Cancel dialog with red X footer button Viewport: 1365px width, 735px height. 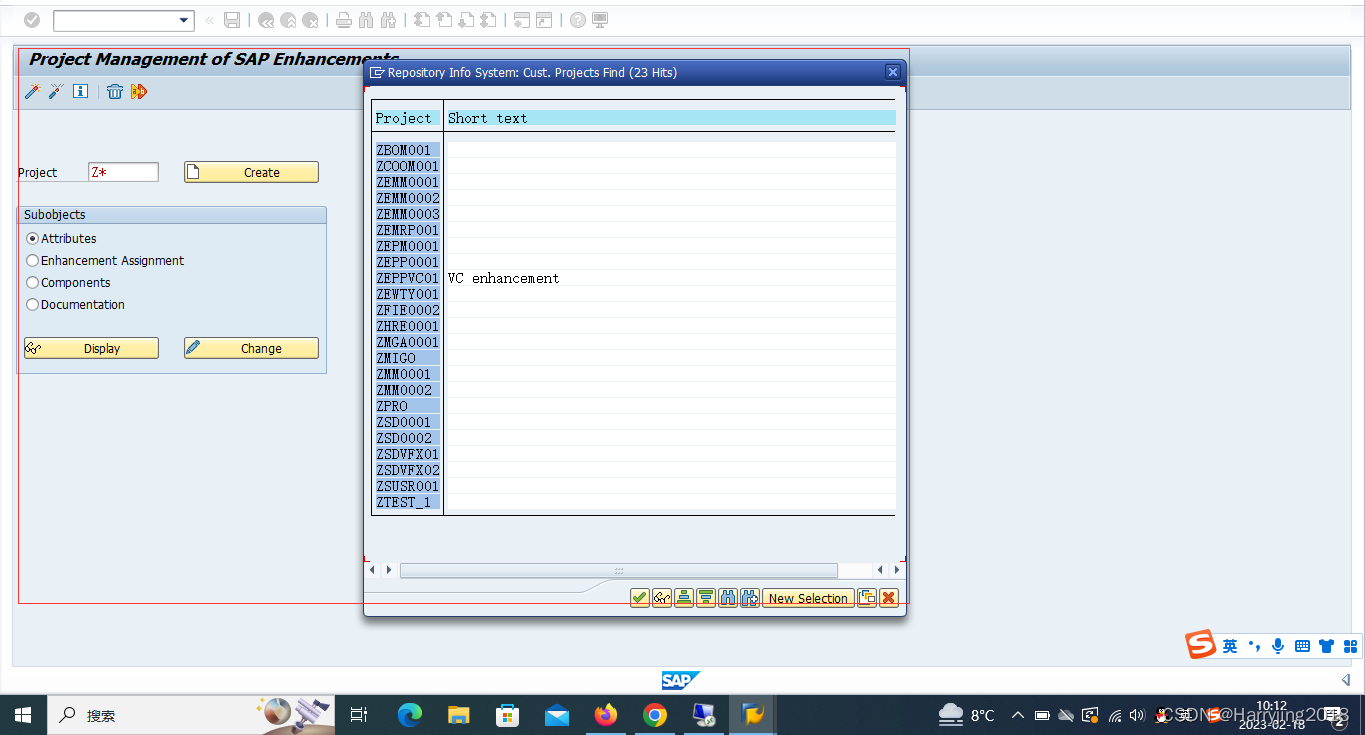coord(888,598)
